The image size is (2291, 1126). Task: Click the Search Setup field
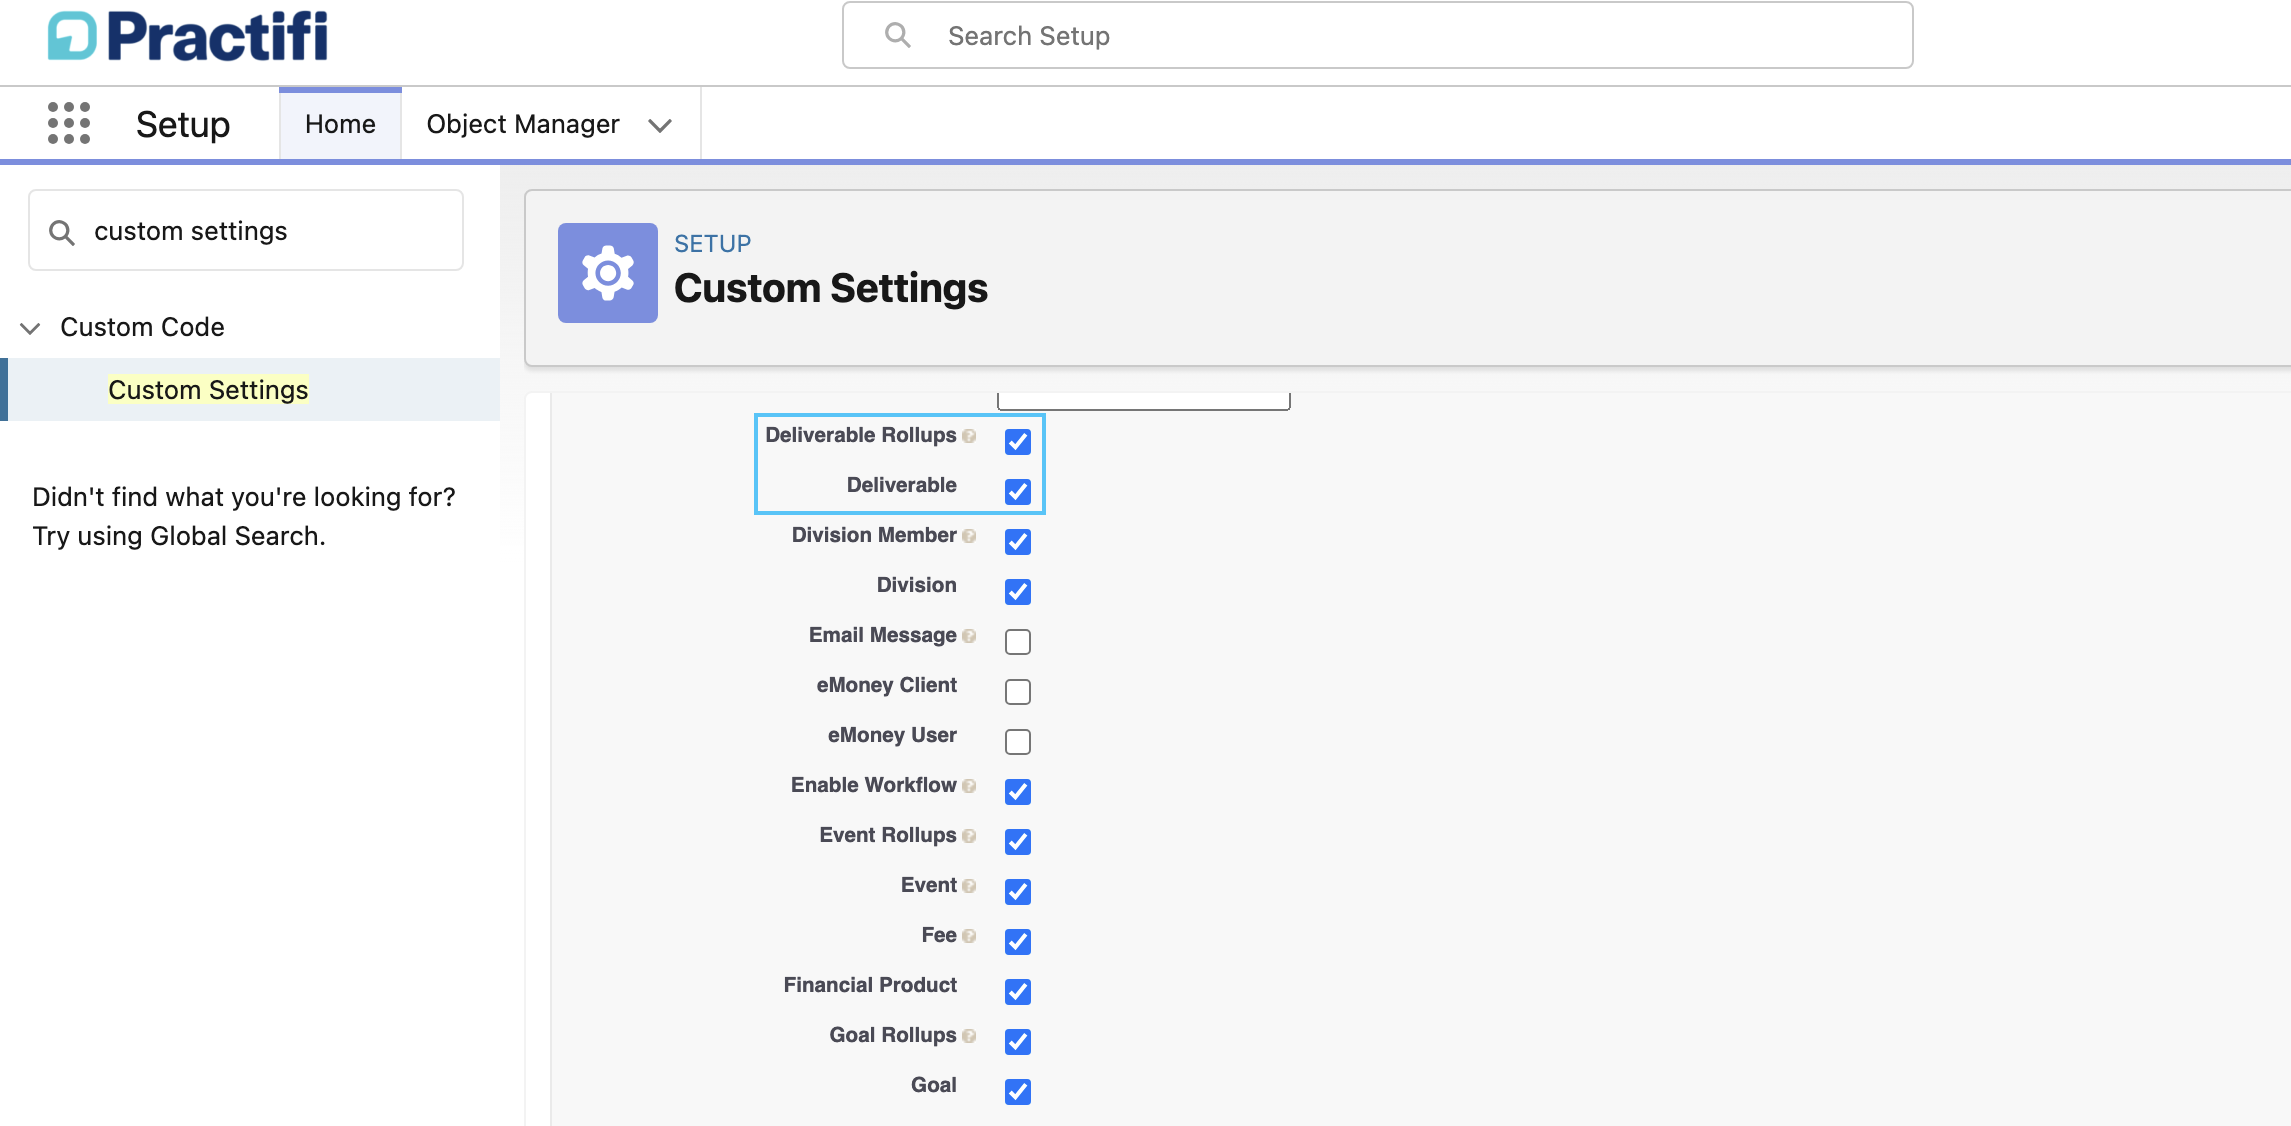point(1377,35)
